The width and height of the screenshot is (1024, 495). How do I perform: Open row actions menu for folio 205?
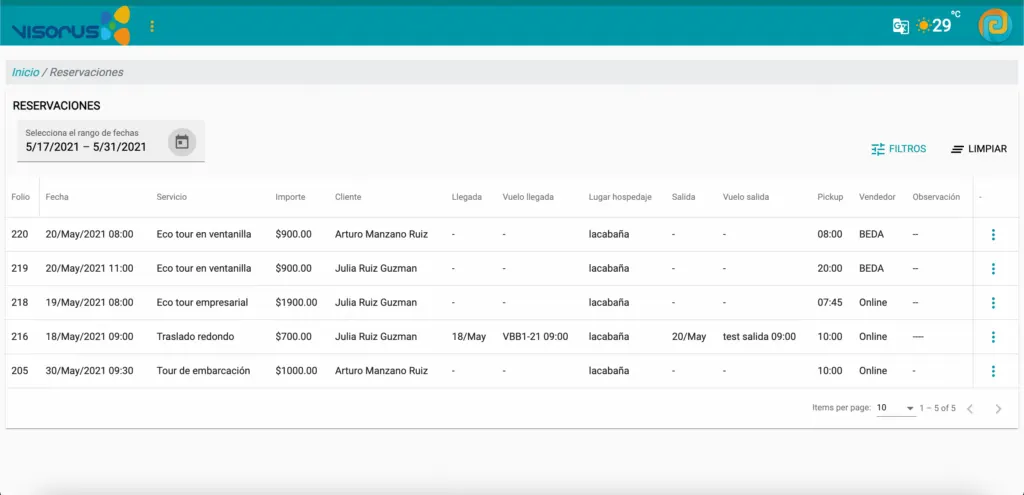(x=993, y=371)
